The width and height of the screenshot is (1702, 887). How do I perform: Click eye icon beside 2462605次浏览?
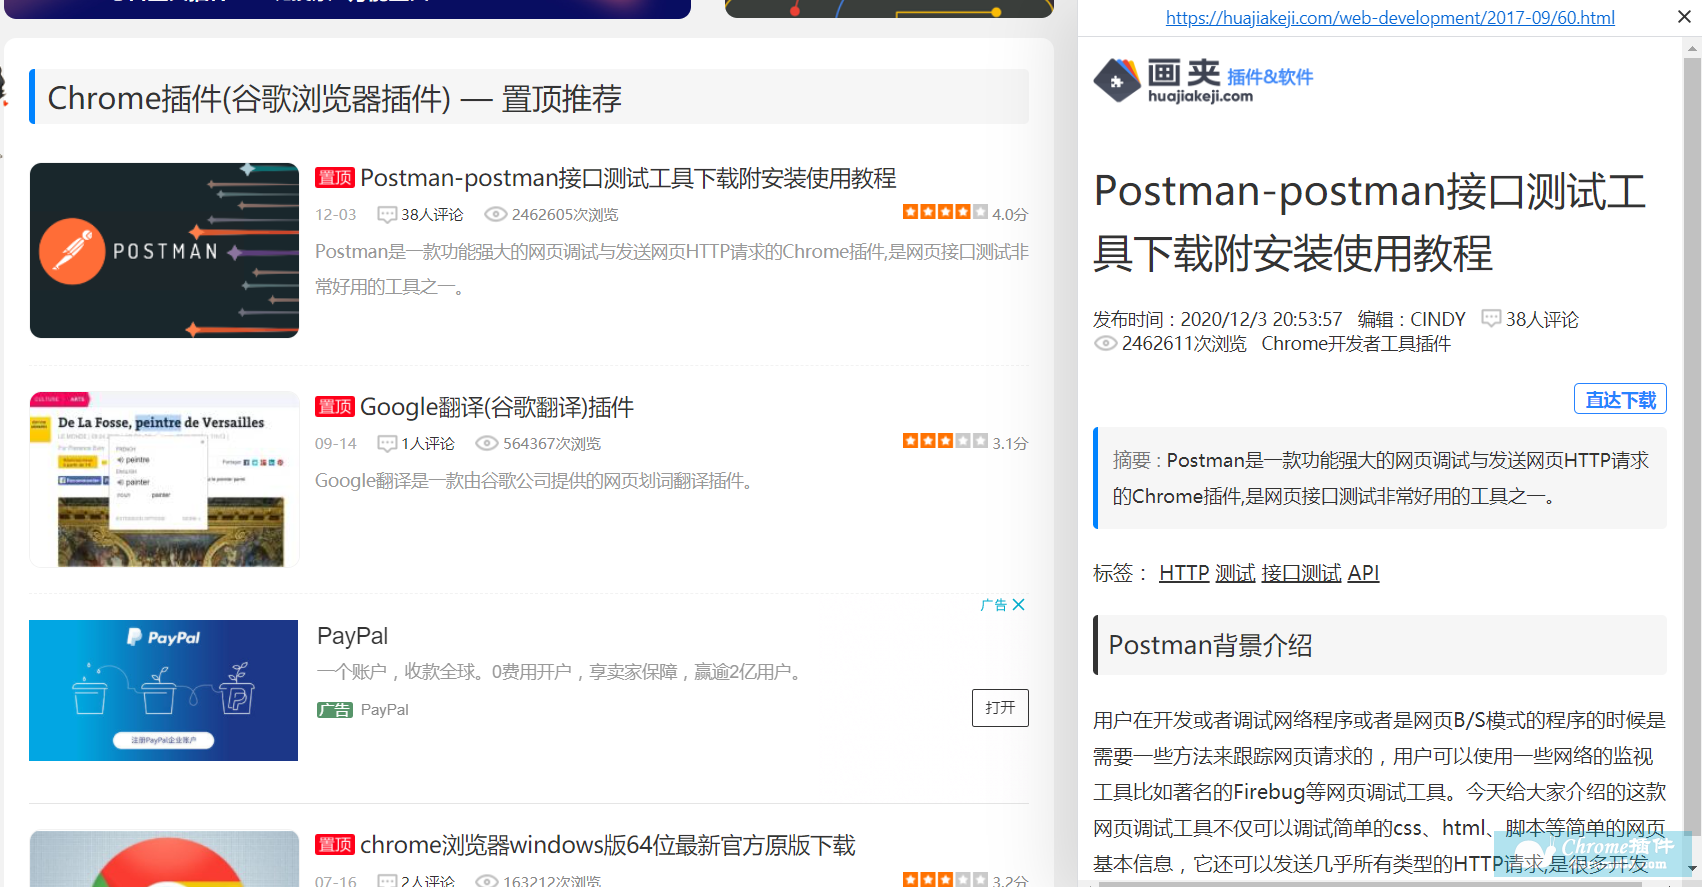(x=495, y=215)
